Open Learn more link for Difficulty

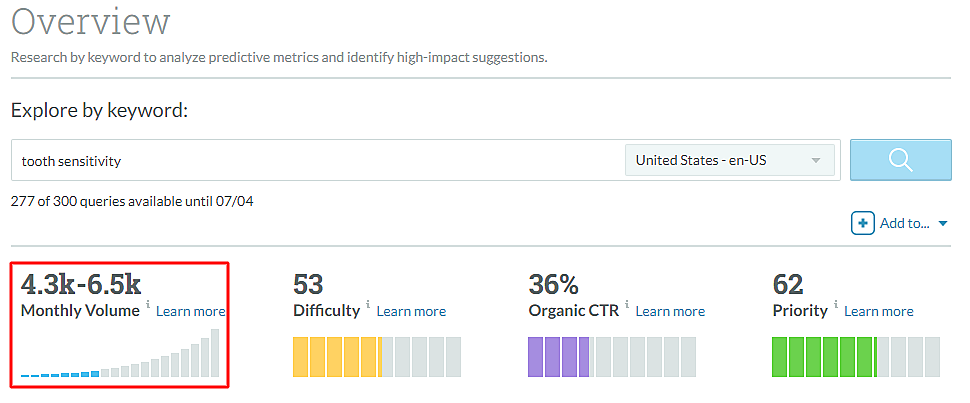(x=411, y=311)
